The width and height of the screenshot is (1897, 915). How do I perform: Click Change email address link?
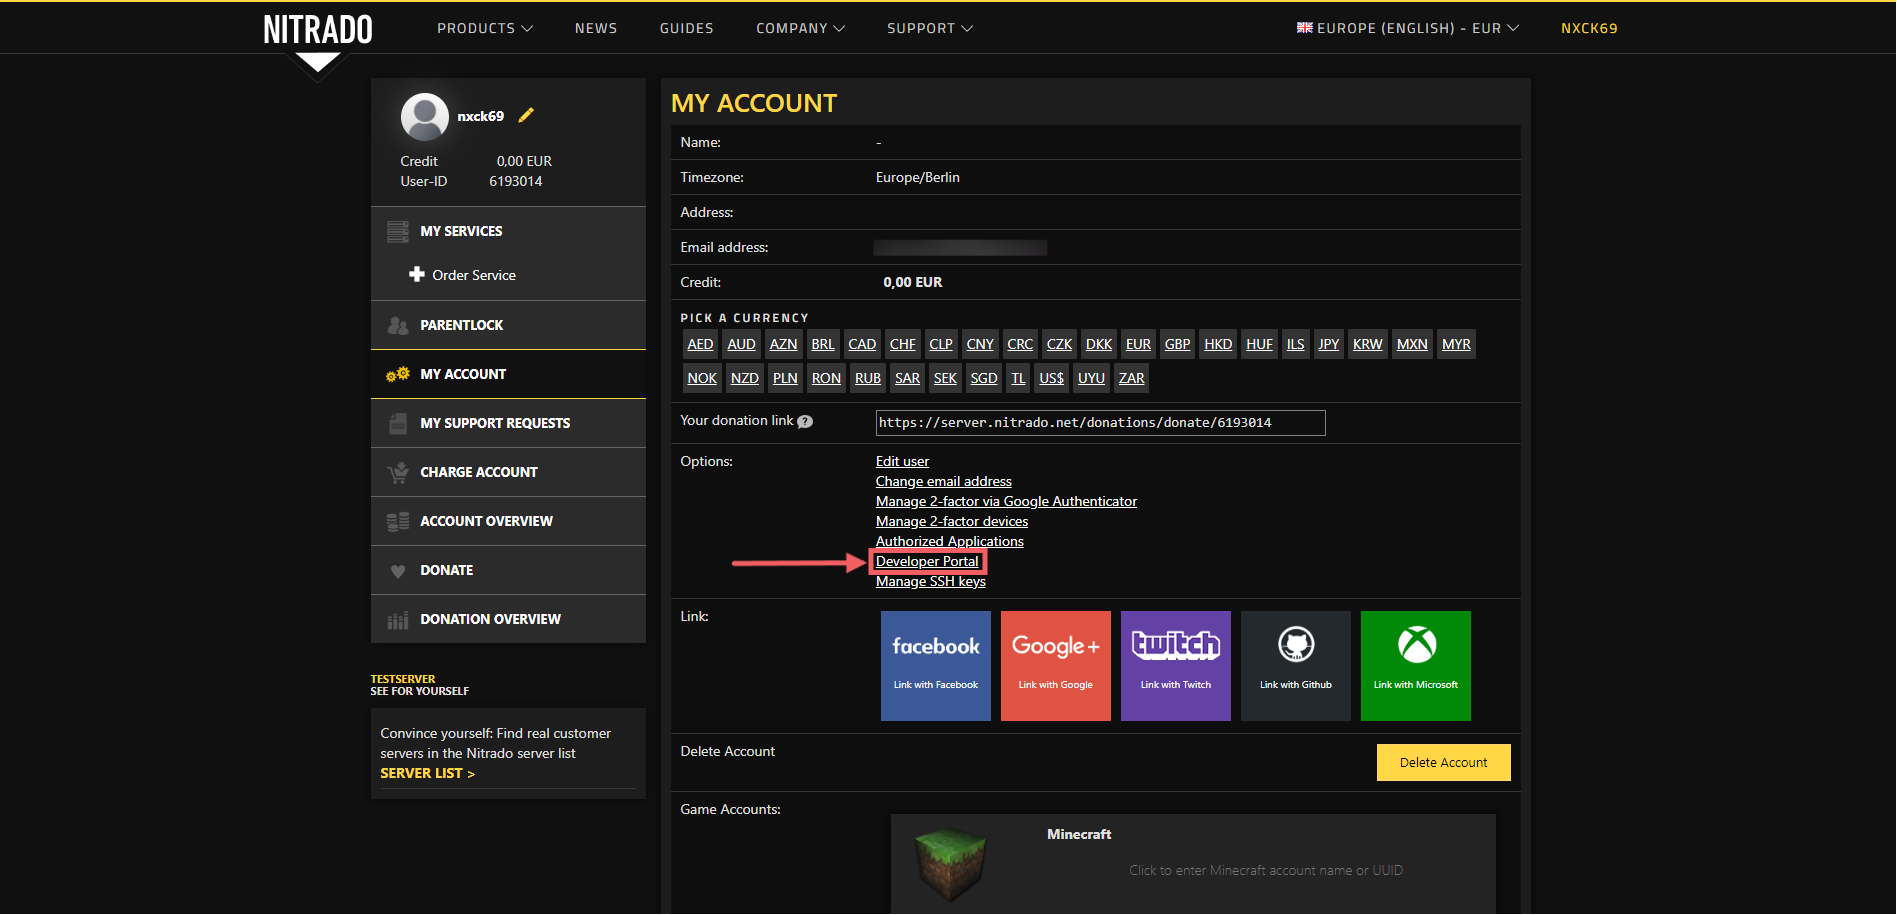(944, 481)
